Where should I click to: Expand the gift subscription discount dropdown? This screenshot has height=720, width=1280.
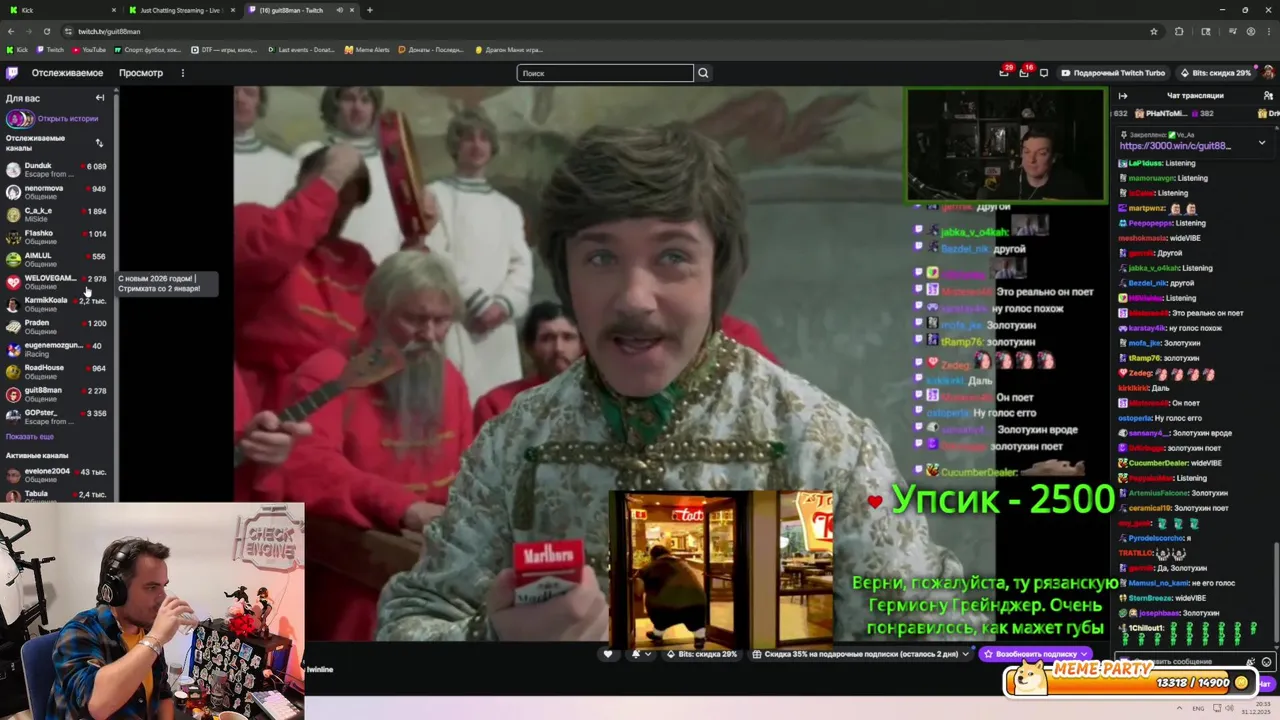point(966,654)
